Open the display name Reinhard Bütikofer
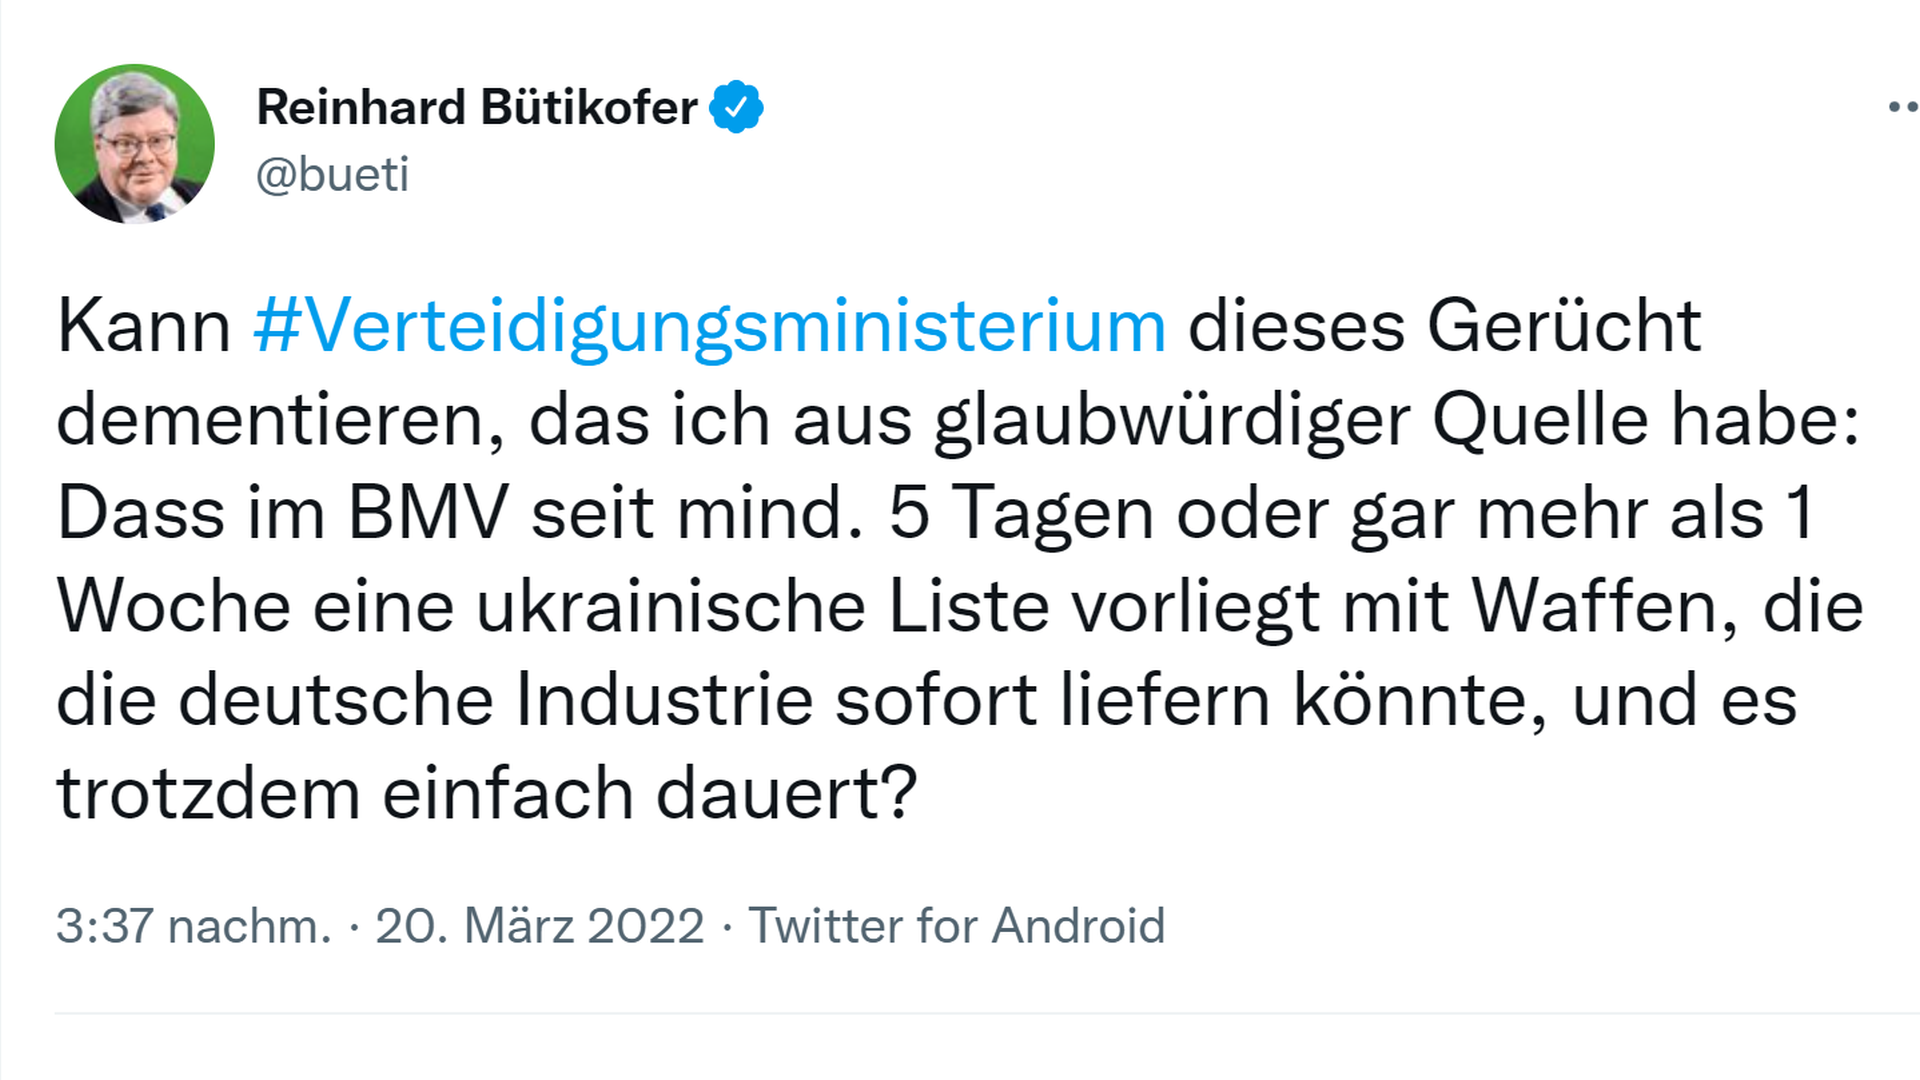Image resolution: width=1920 pixels, height=1080 pixels. click(477, 107)
